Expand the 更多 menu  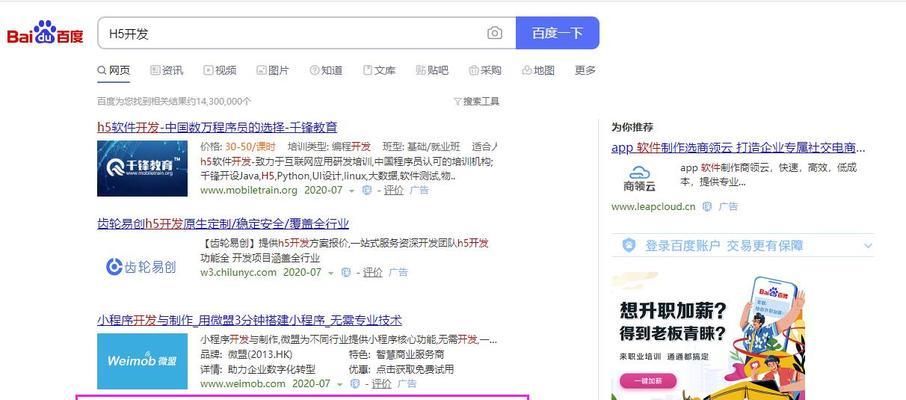click(585, 71)
